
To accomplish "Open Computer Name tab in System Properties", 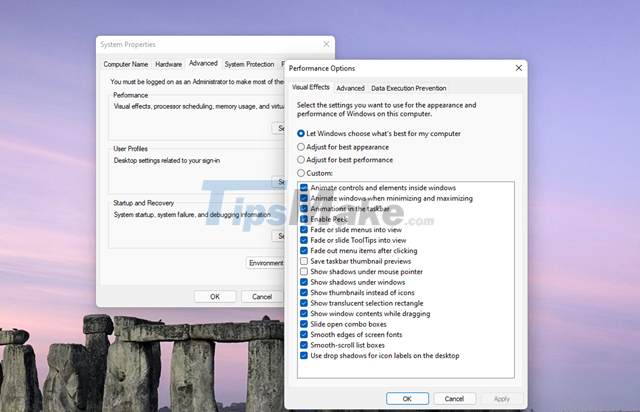I will click(x=126, y=64).
